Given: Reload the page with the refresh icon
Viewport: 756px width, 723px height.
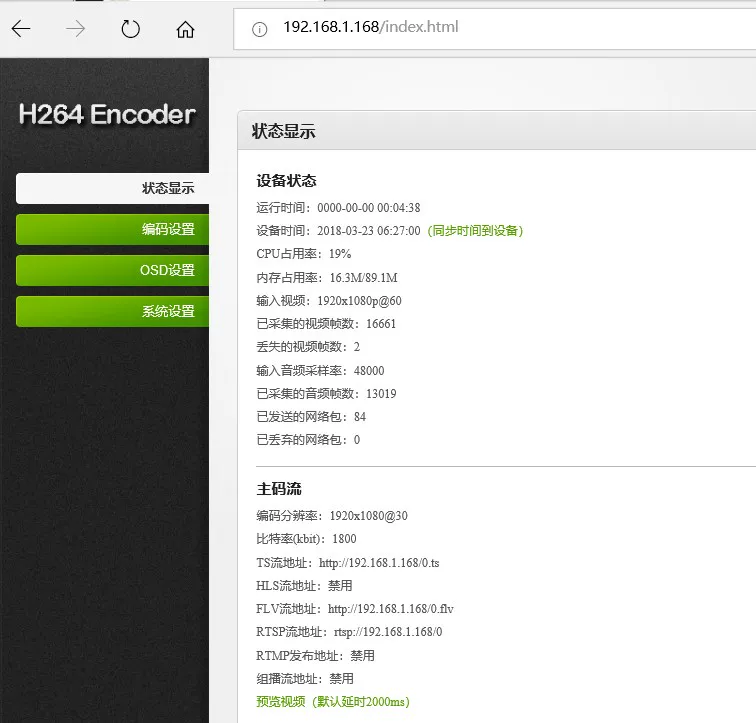Looking at the screenshot, I should pos(130,29).
